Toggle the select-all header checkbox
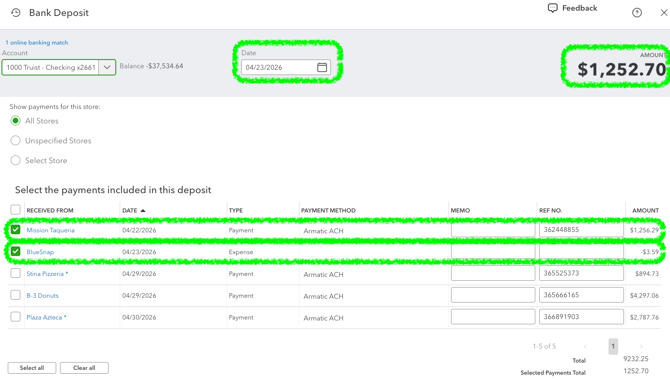The height and width of the screenshot is (380, 670). 15,209
